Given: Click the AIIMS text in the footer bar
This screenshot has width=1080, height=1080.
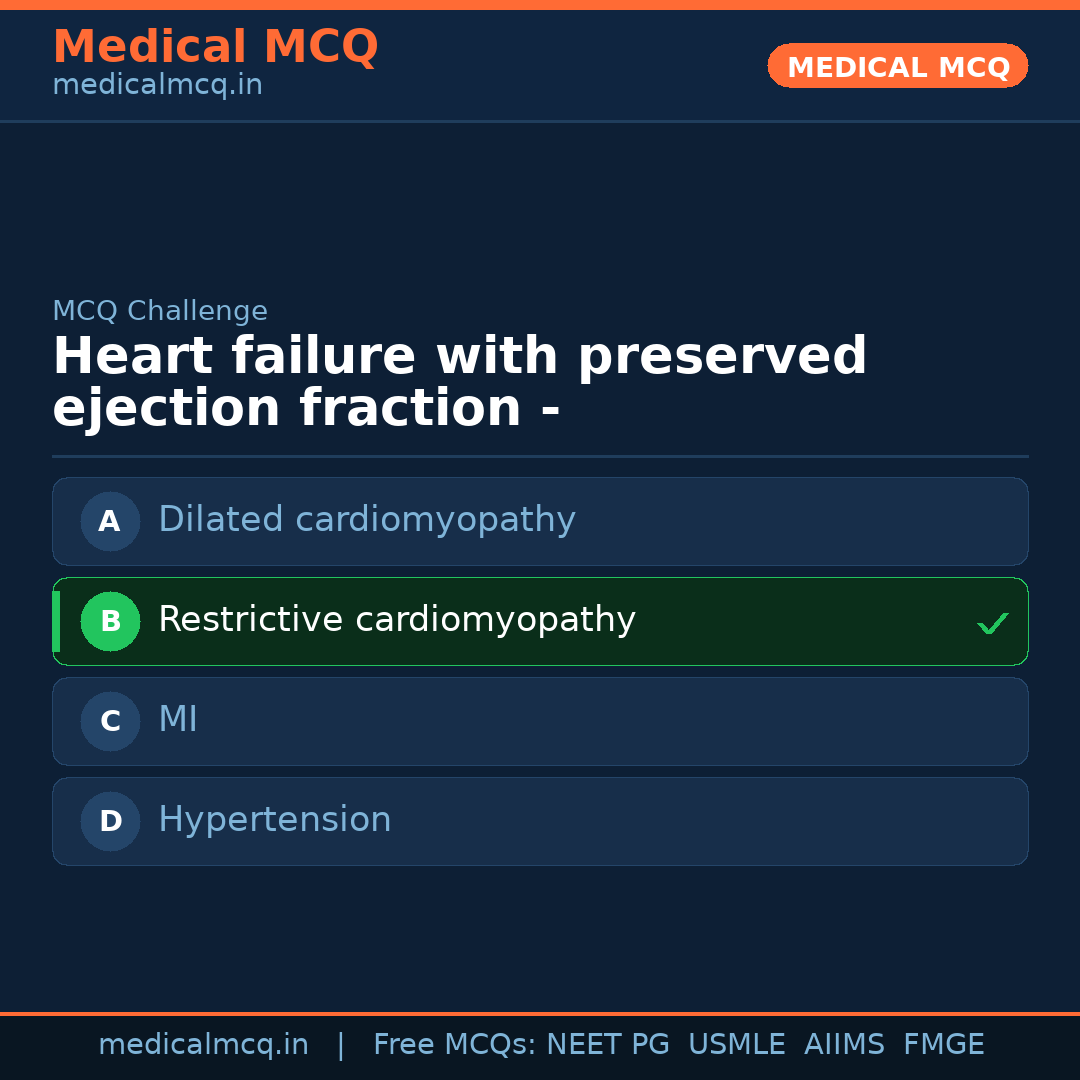Looking at the screenshot, I should point(845,1044).
